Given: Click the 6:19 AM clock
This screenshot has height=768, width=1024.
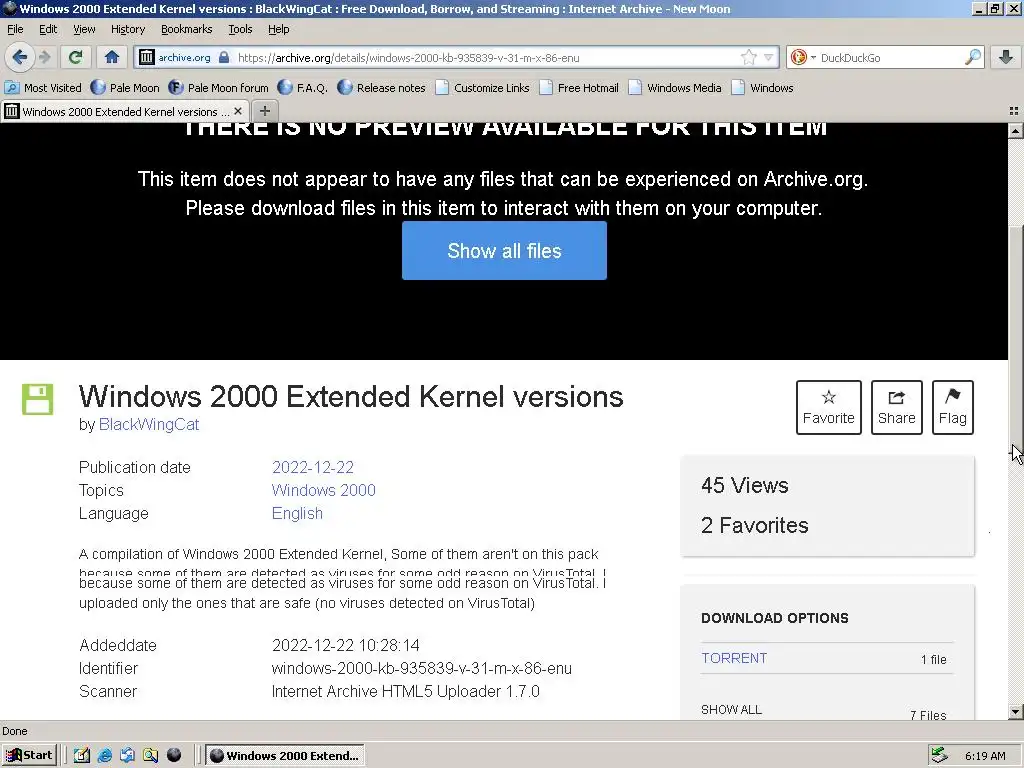Looking at the screenshot, I should click(985, 756).
